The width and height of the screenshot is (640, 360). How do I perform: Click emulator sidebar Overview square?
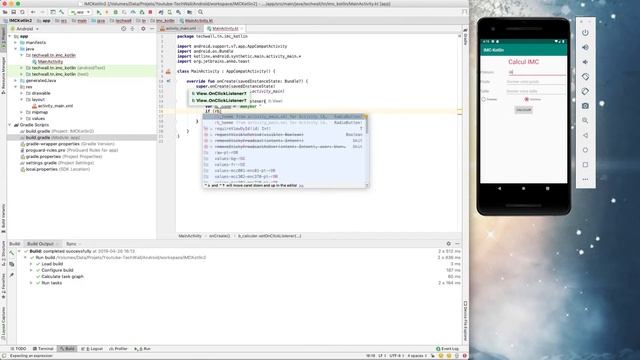(x=585, y=164)
